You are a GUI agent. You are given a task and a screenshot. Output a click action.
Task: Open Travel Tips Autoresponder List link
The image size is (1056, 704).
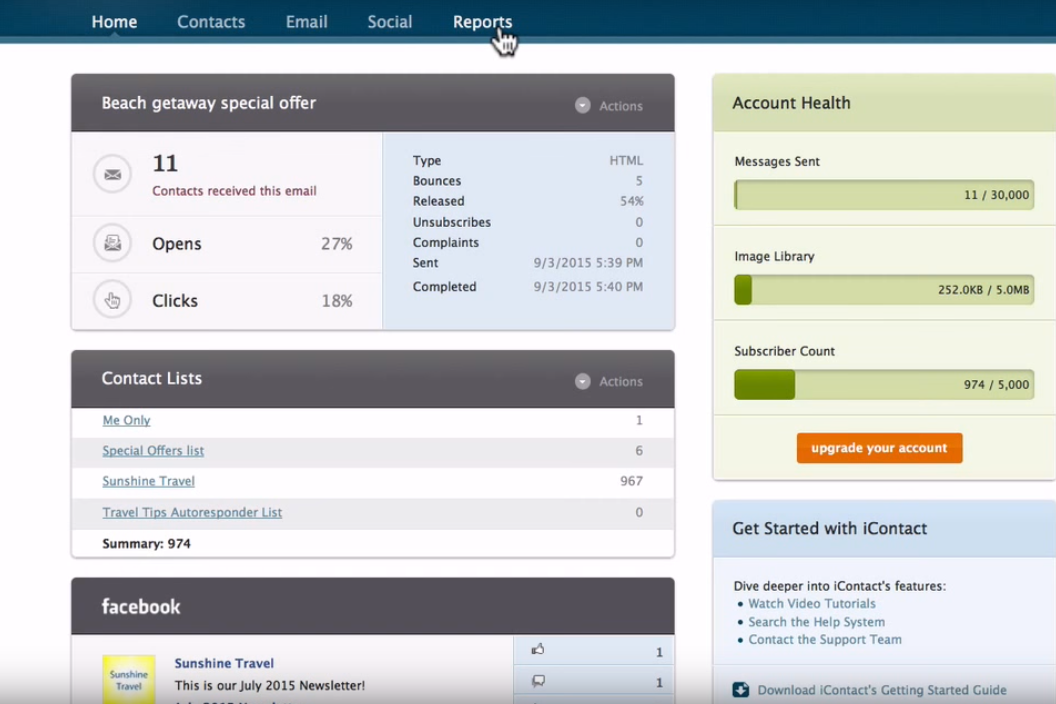(192, 512)
